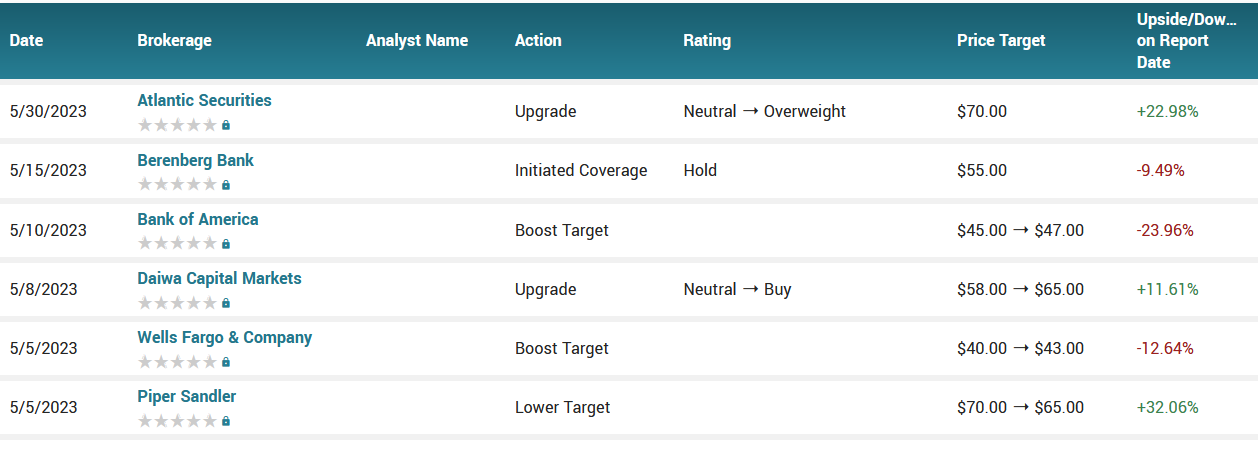Open the Bank of America brokerage link
Viewport: 1258px width, 449px height.
click(197, 219)
